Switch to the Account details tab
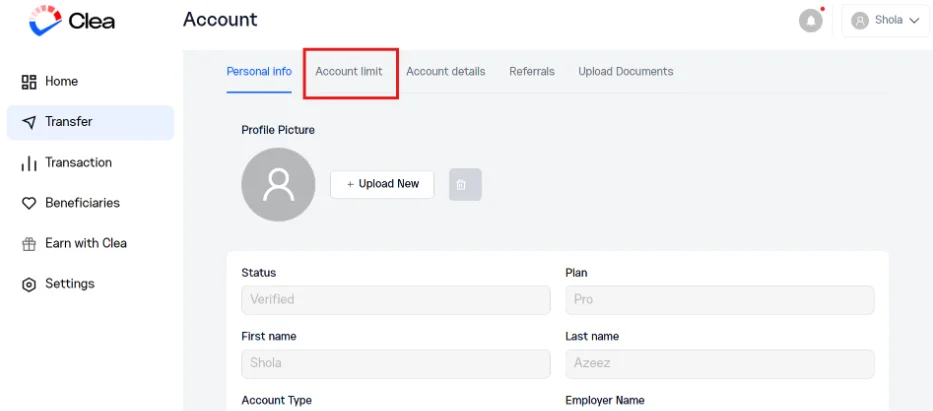Screen dimensions: 933x411 [446, 72]
